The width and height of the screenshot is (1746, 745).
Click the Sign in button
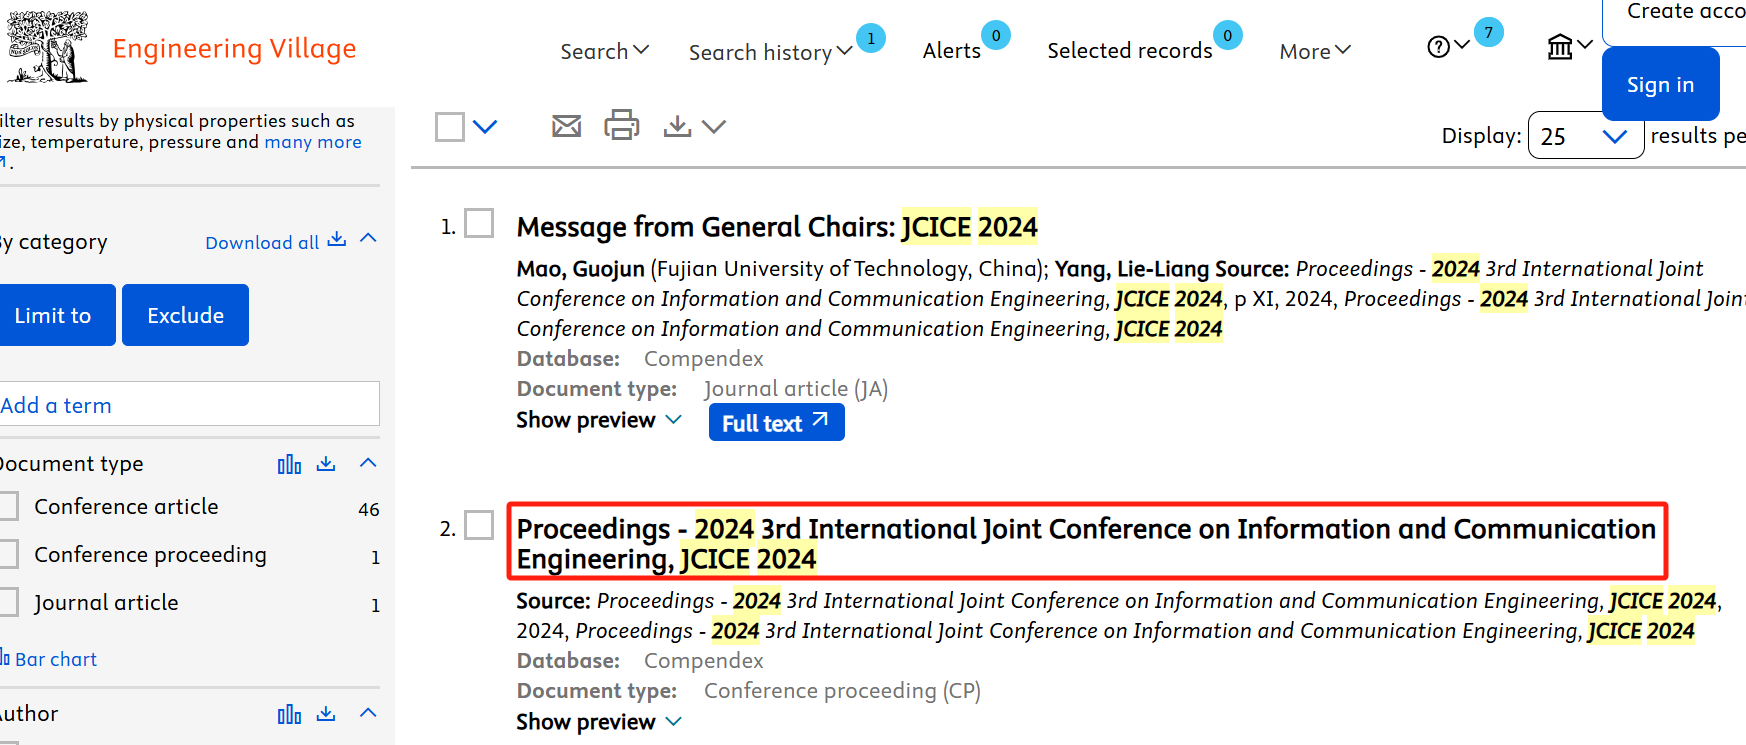1660,85
